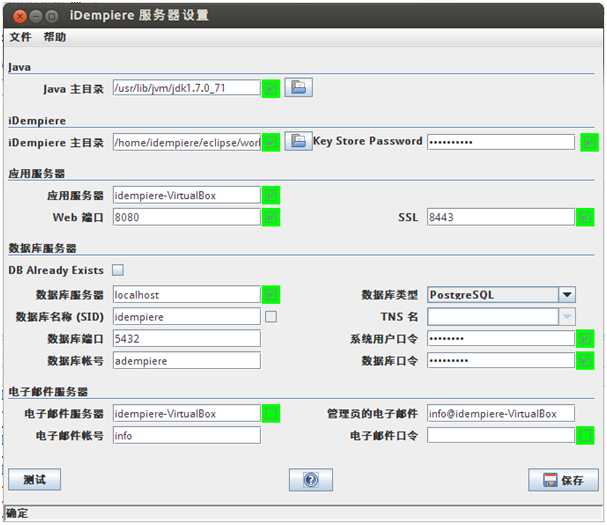
Task: Click the green indicator beside 系统用户口令
Action: point(585,339)
